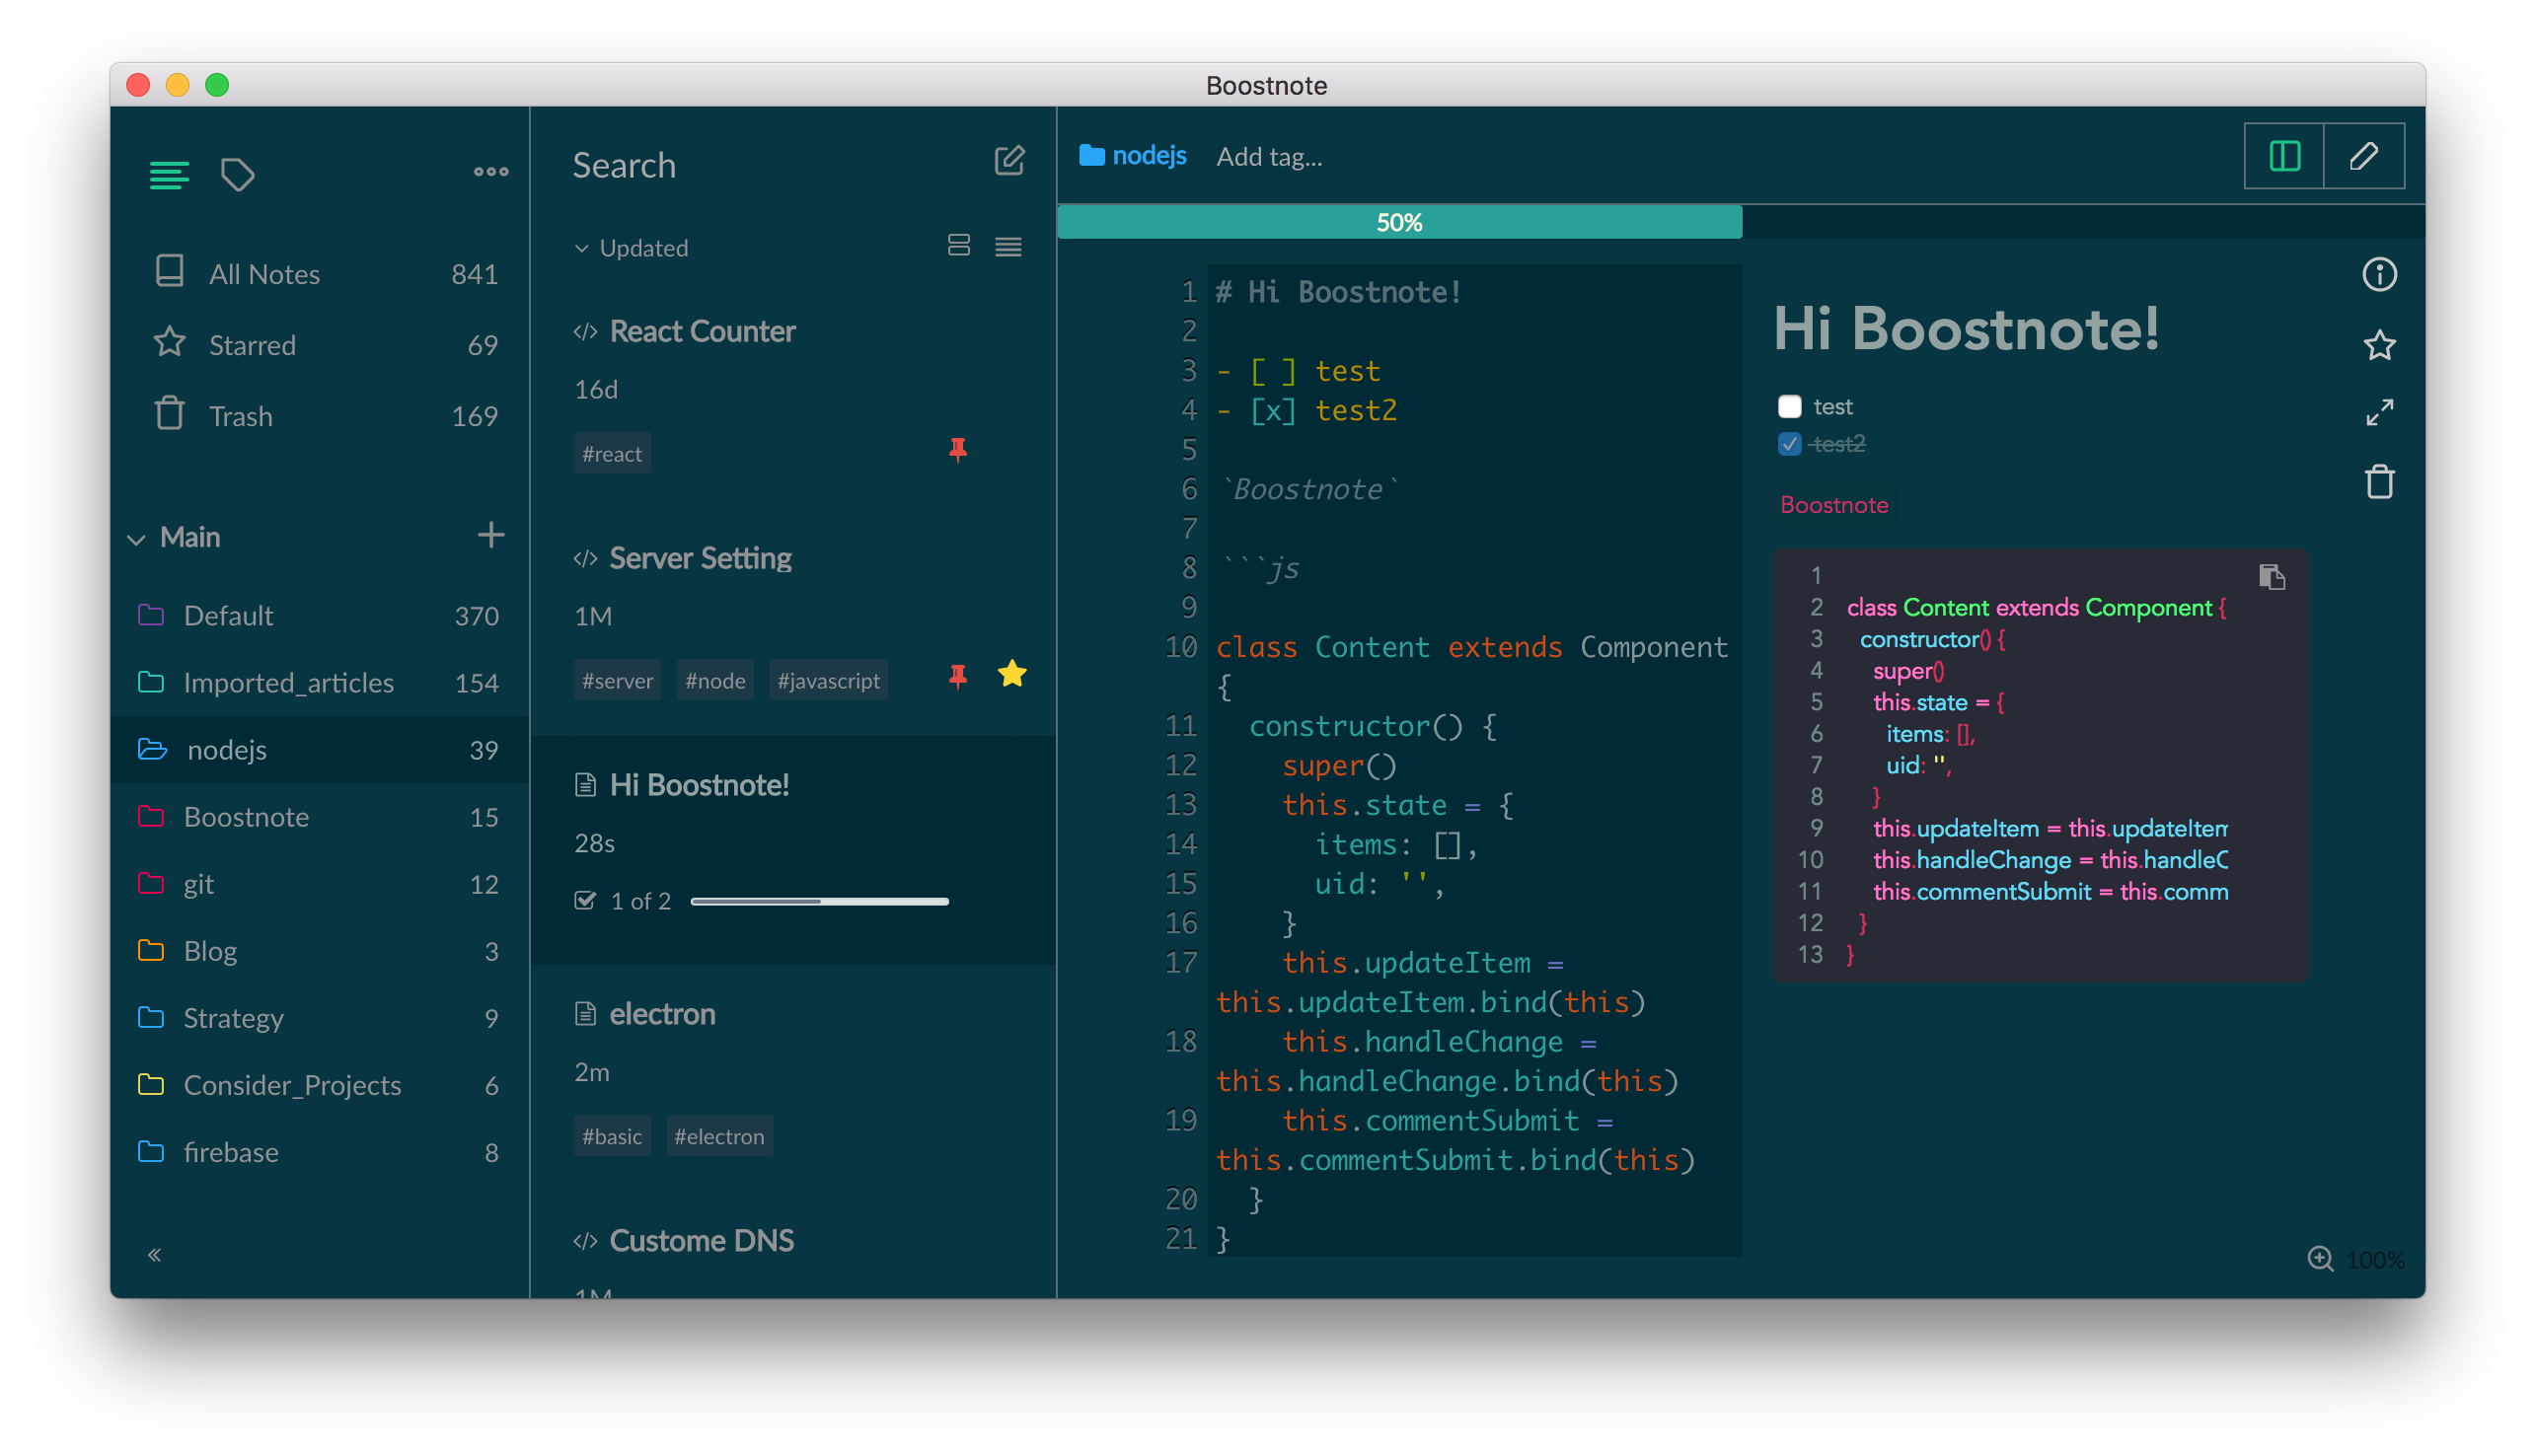Select the Boostnote folder
Image resolution: width=2536 pixels, height=1456 pixels.
320,816
